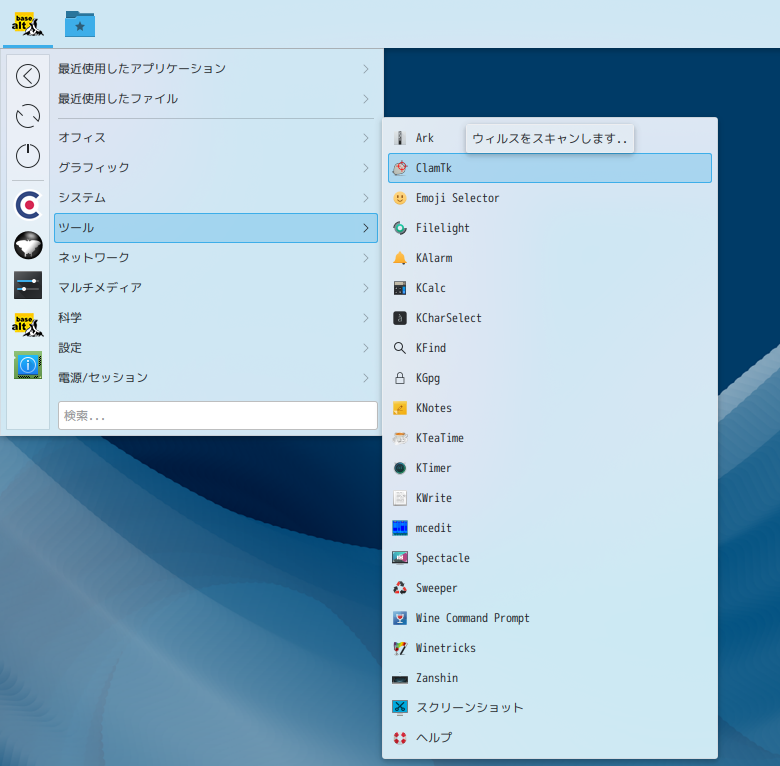
Task: Open the blue info icon in sidebar
Action: point(28,365)
